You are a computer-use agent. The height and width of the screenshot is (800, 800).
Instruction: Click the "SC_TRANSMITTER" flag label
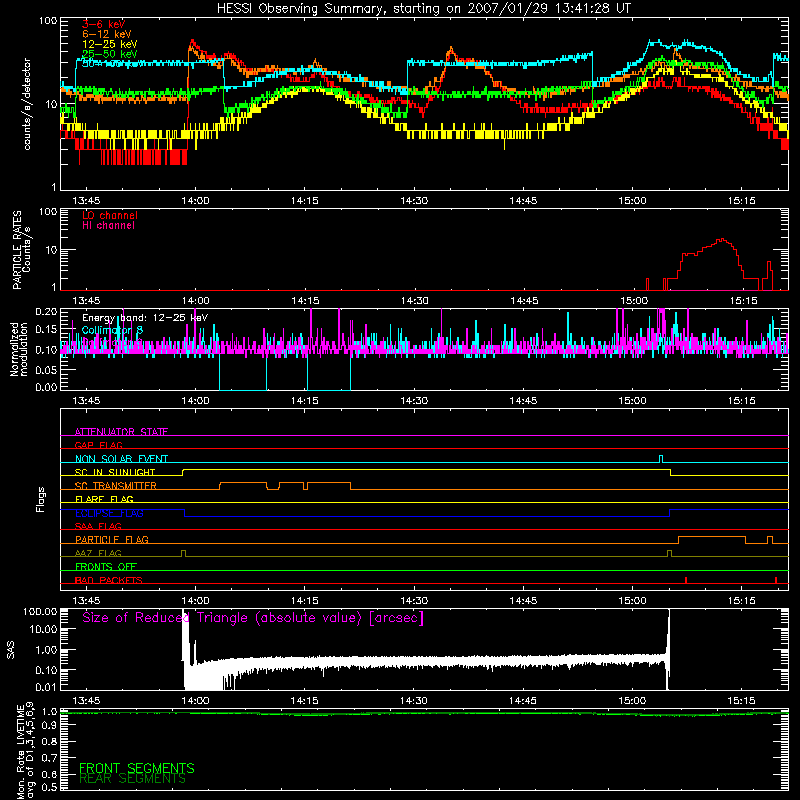116,485
